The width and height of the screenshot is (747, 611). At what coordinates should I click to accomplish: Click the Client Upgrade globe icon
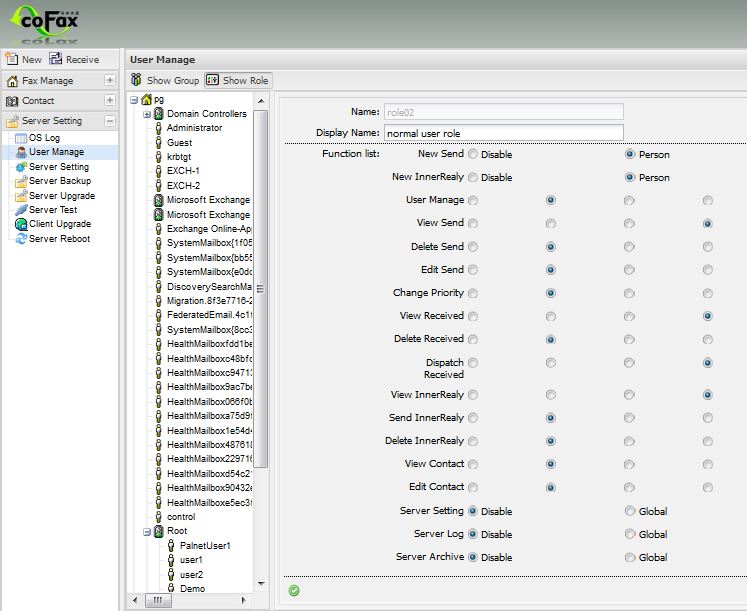coord(21,224)
